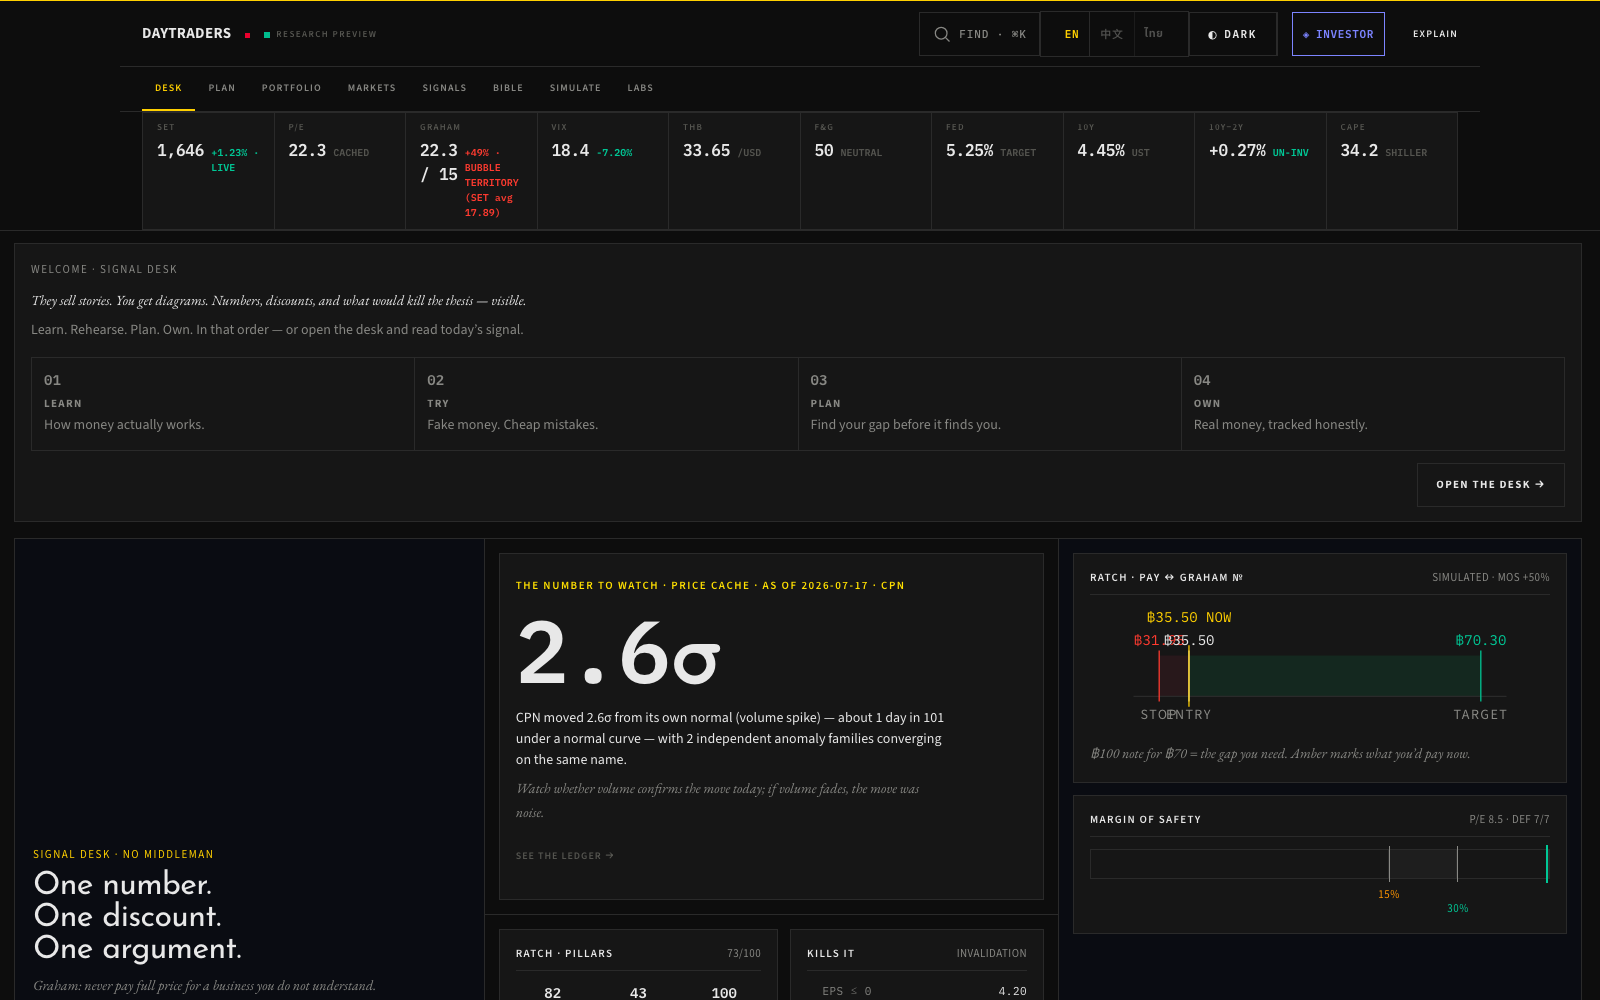Viewport: 1600px width, 1000px height.
Task: Open the Bible tab
Action: tap(508, 88)
